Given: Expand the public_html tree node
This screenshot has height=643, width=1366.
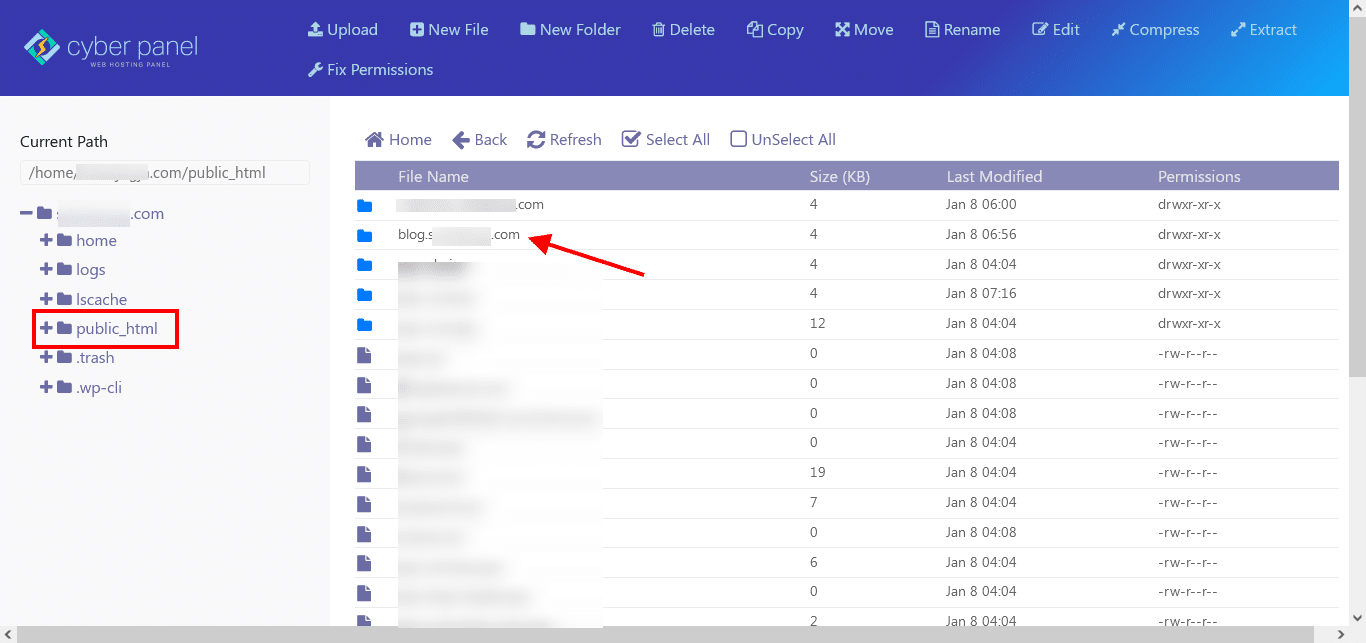Looking at the screenshot, I should coord(46,328).
